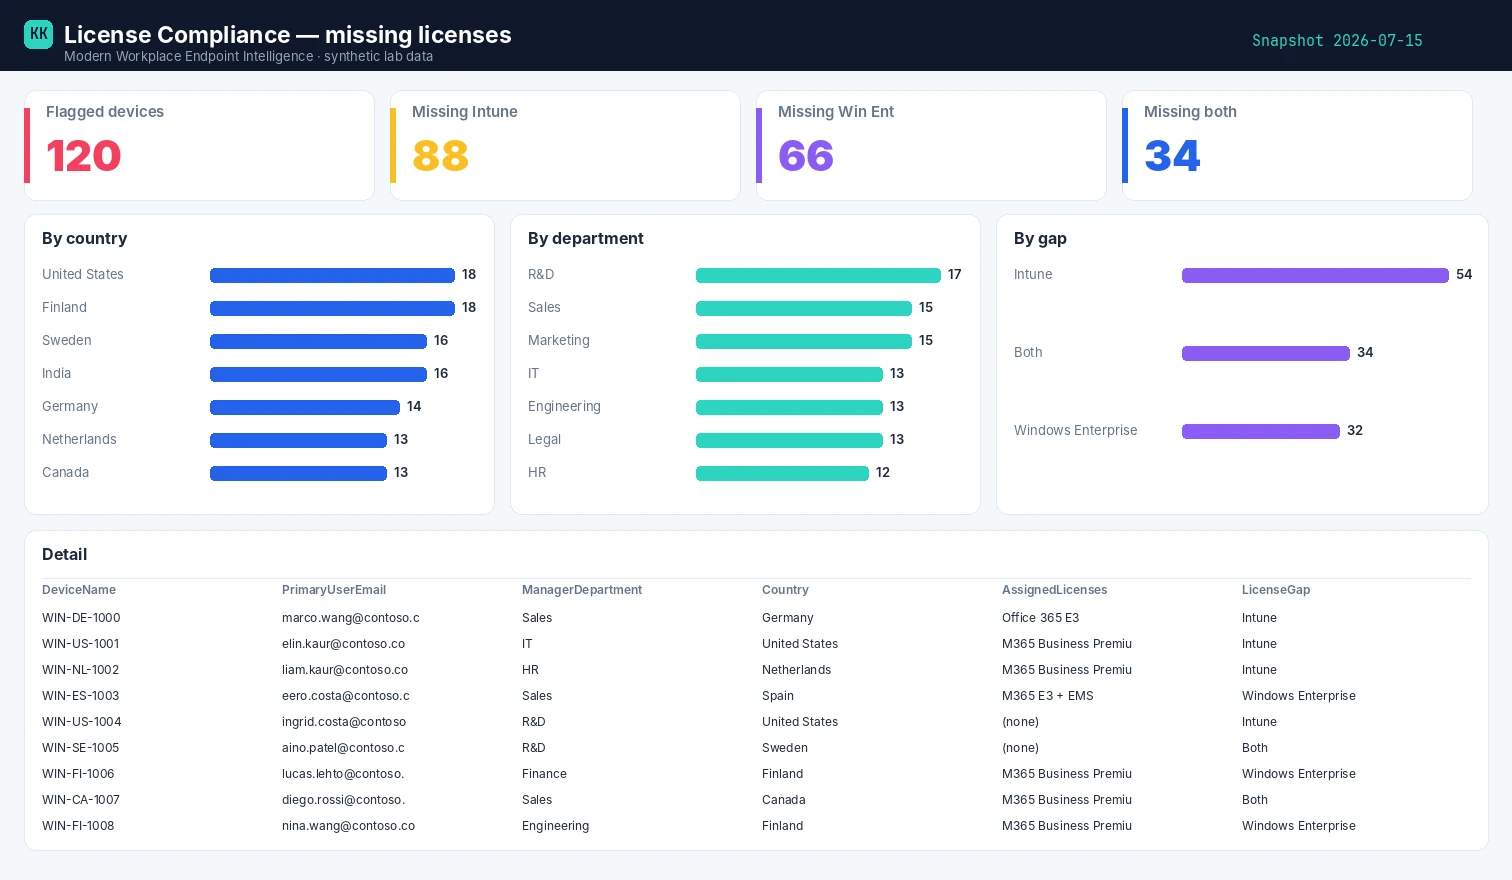Image resolution: width=1512 pixels, height=880 pixels.
Task: Click the KK logo icon in the header
Action: tap(38, 34)
